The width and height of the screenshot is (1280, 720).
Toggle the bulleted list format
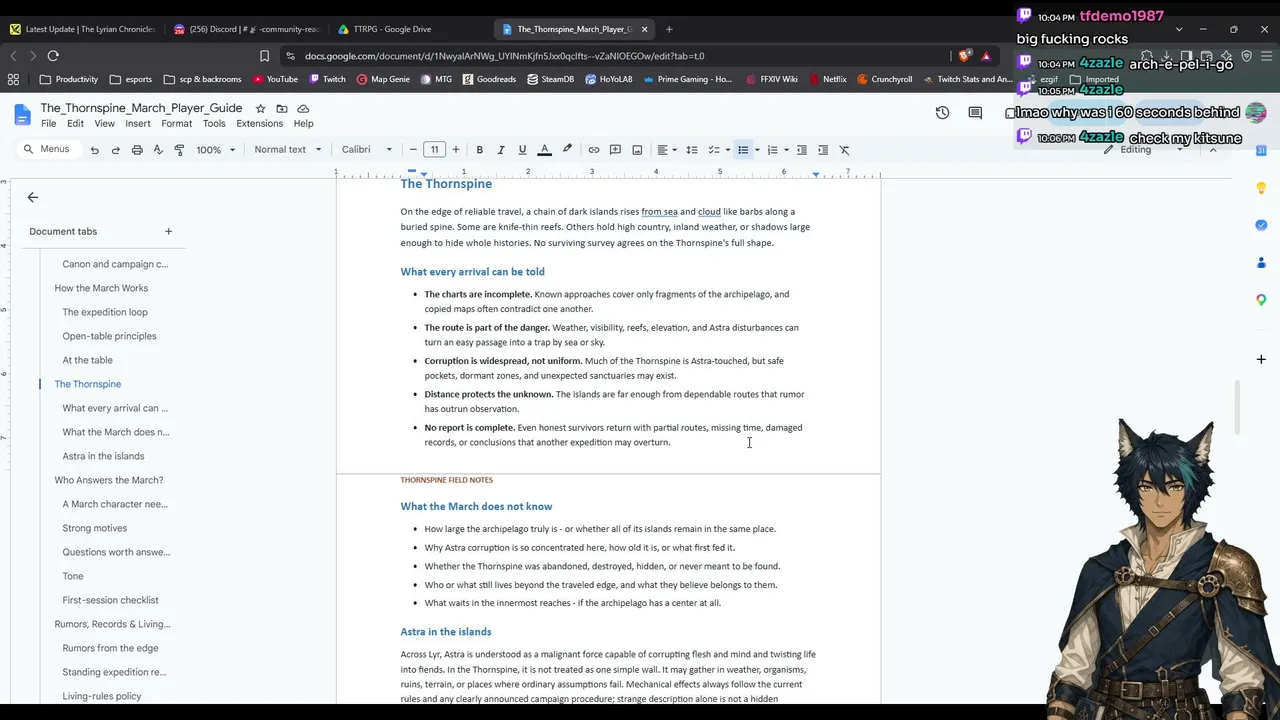(742, 150)
